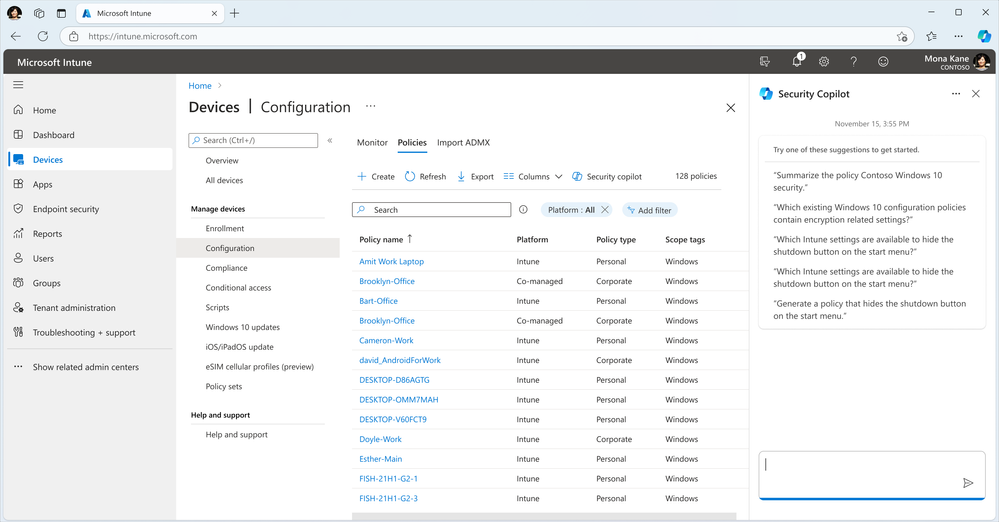The height and width of the screenshot is (522, 999).
Task: Open the hamburger navigation menu
Action: (18, 84)
